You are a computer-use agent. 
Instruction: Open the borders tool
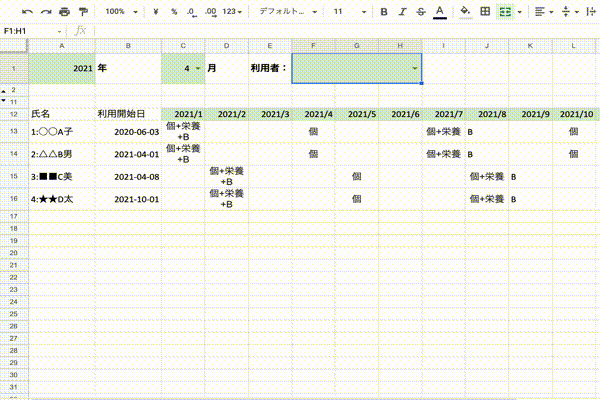click(x=485, y=11)
